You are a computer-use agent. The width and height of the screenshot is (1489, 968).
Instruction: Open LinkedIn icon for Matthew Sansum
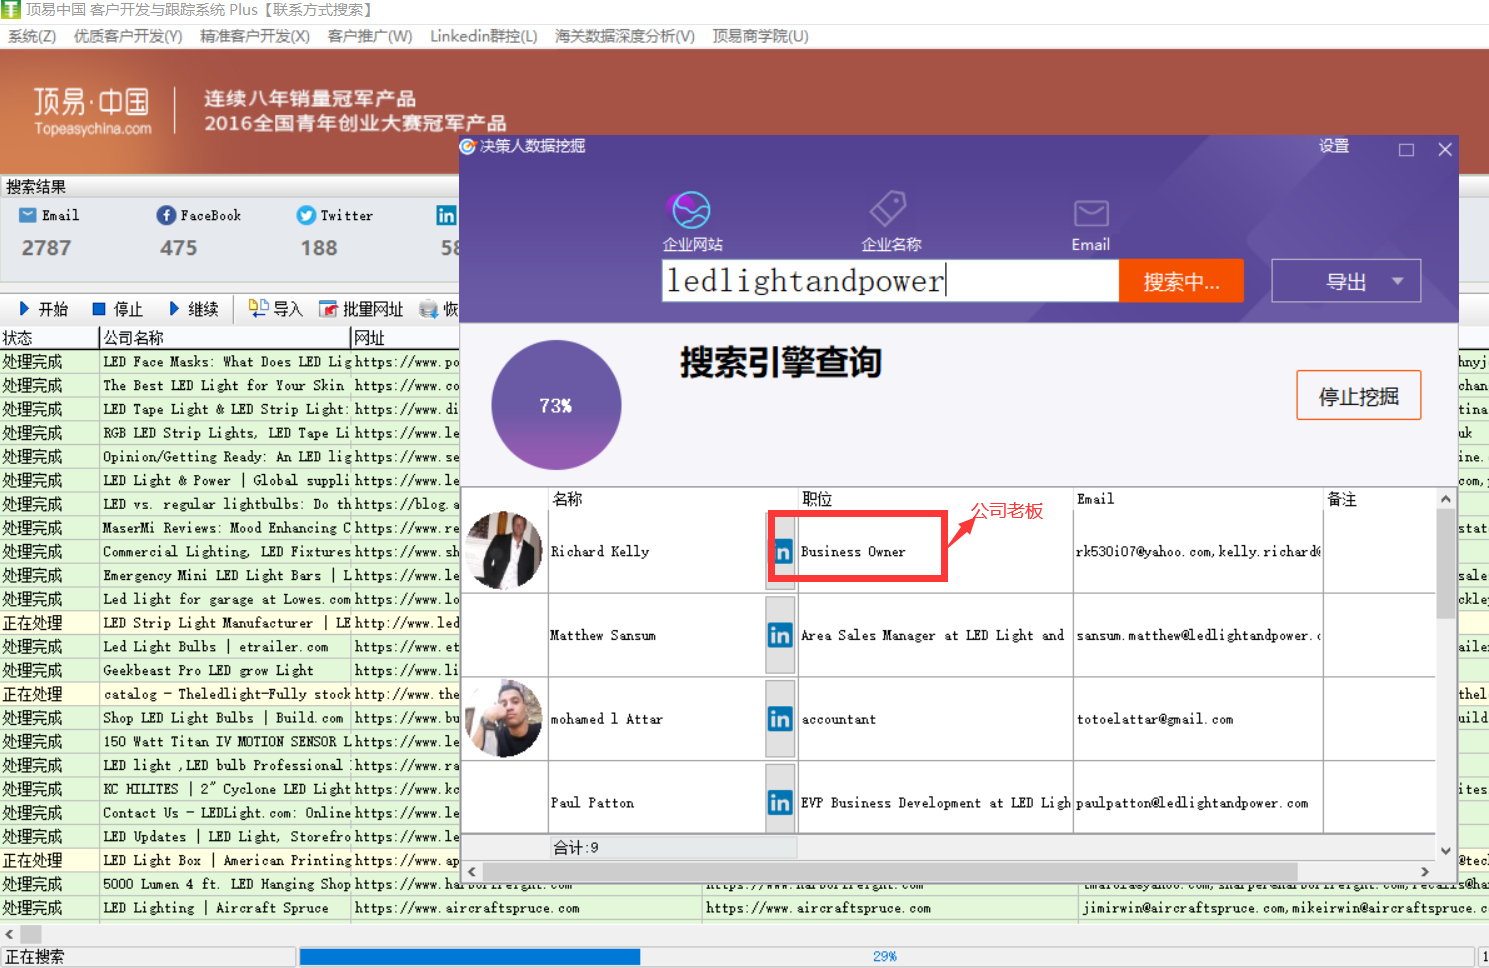[x=780, y=635]
